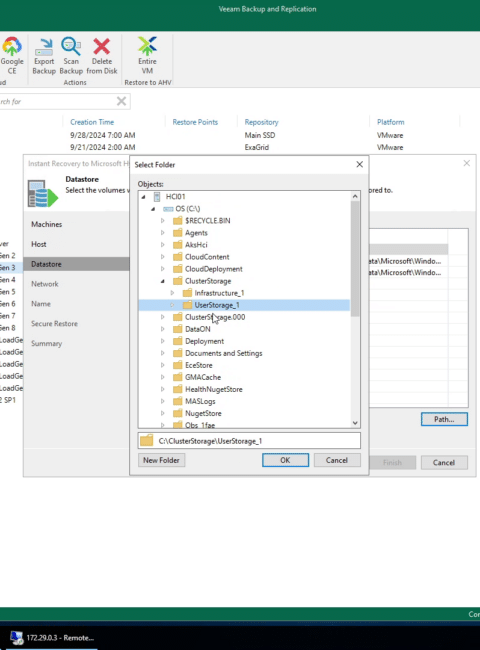Click the $RECYCLE.BIN folder icon

(178, 221)
